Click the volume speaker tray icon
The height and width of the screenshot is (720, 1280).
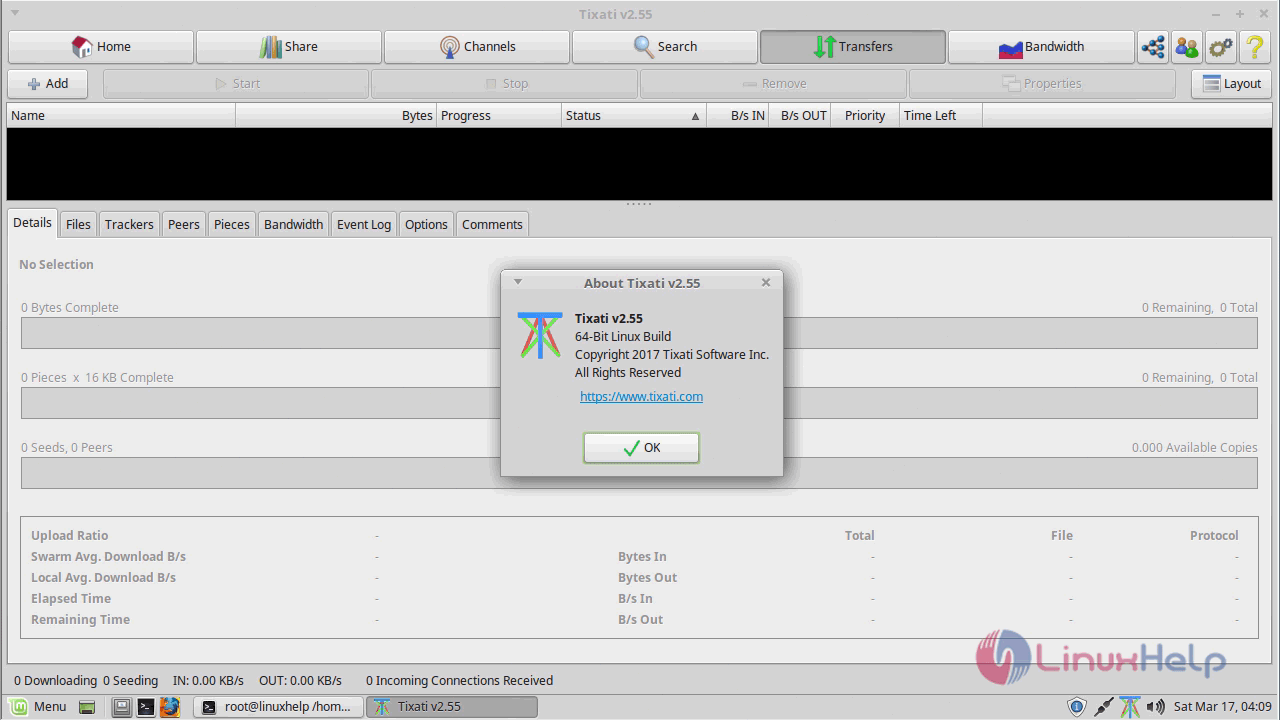(1155, 707)
